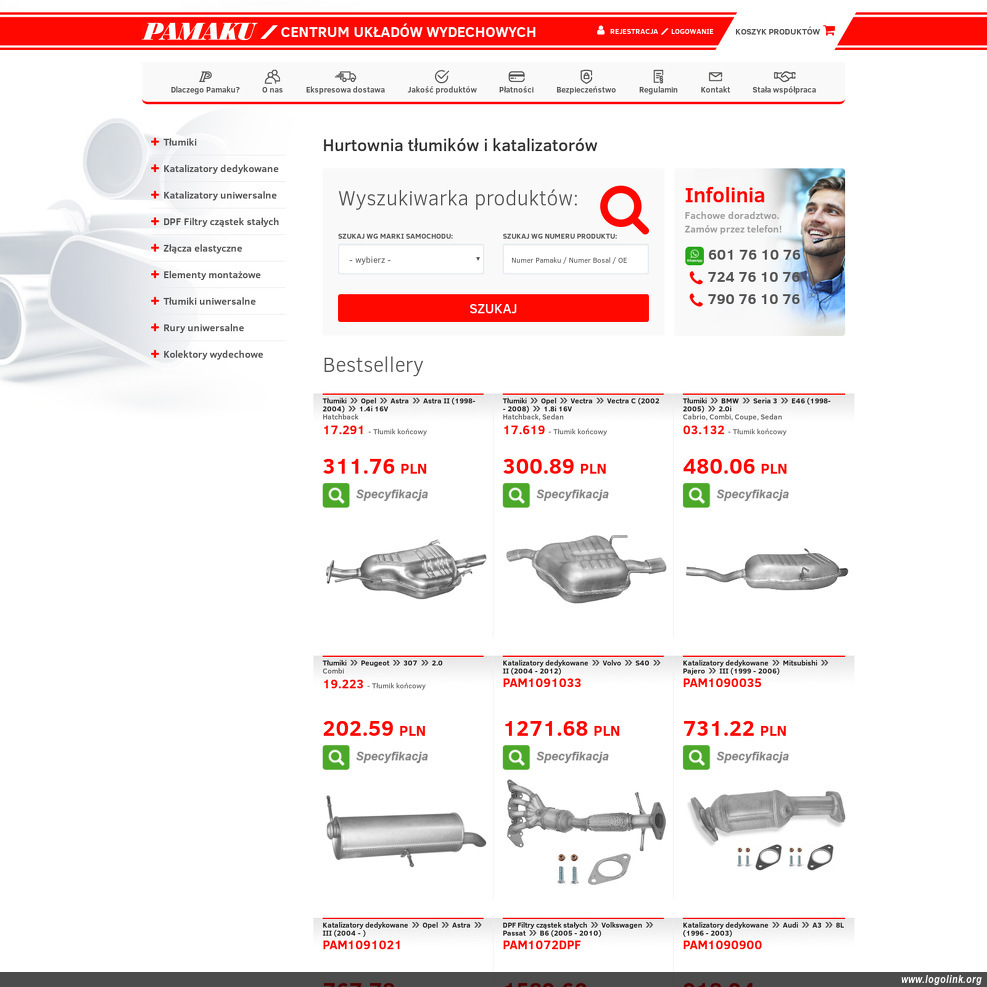Expand the Złącza elastyczne plus sign
This screenshot has height=987, width=987.
pos(155,247)
